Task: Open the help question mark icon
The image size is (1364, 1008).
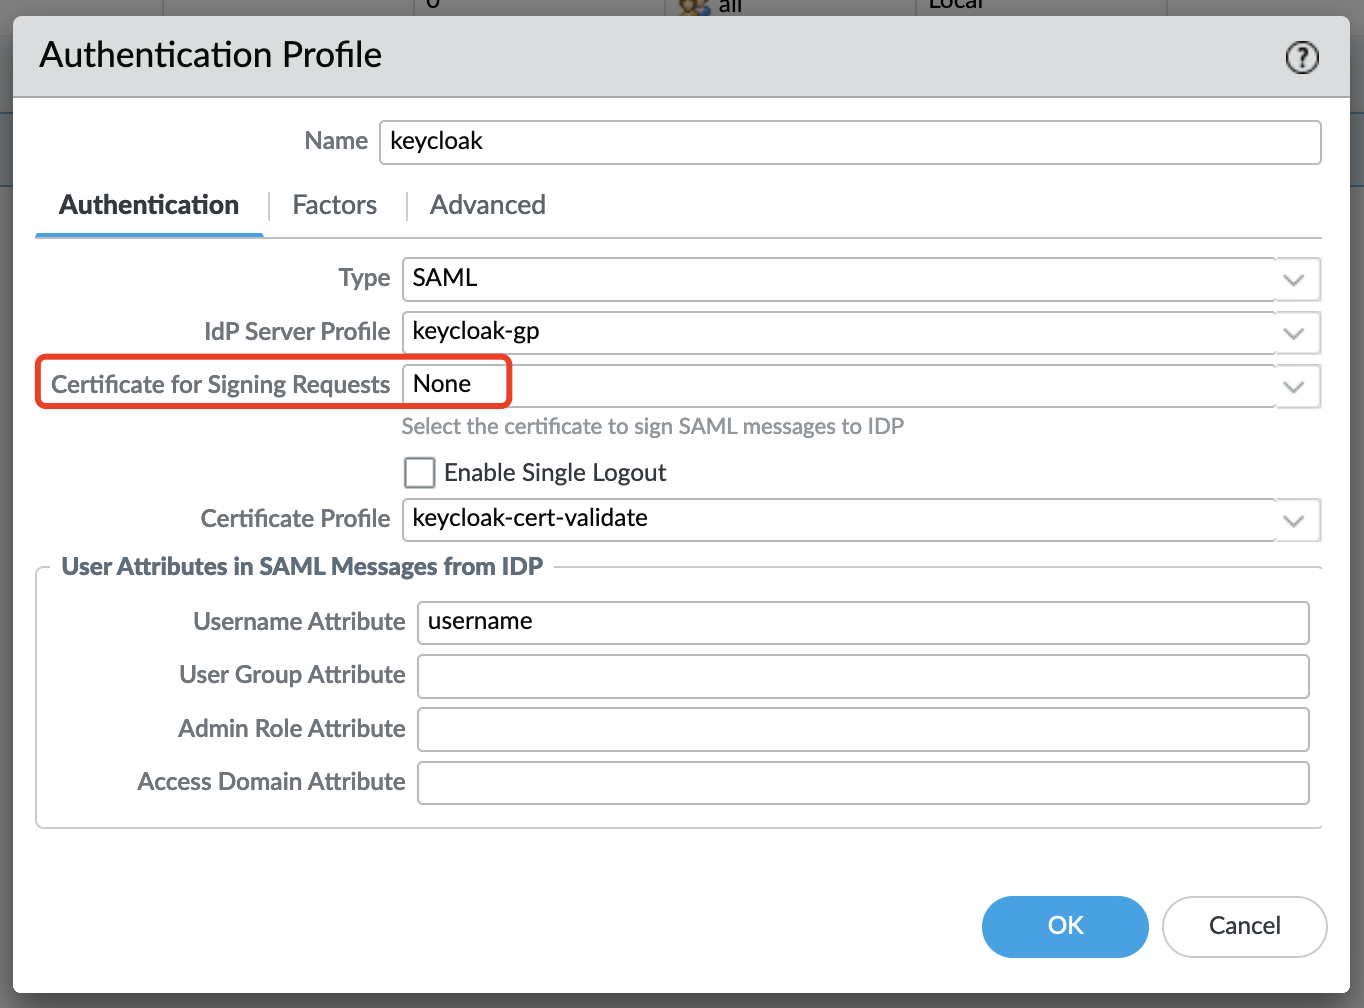Action: point(1301,57)
